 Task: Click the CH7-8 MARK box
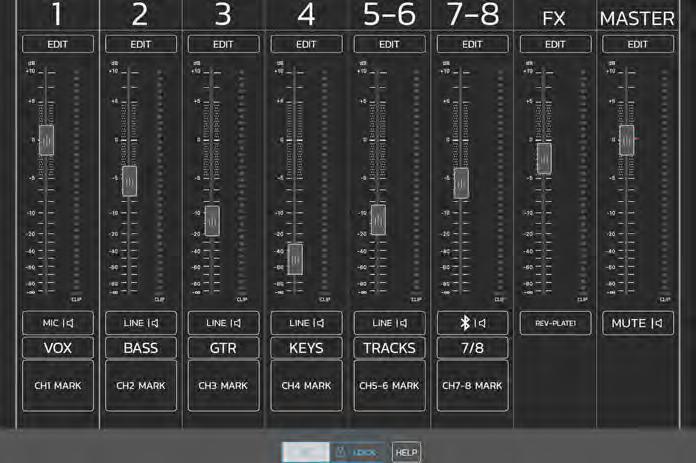(x=472, y=386)
